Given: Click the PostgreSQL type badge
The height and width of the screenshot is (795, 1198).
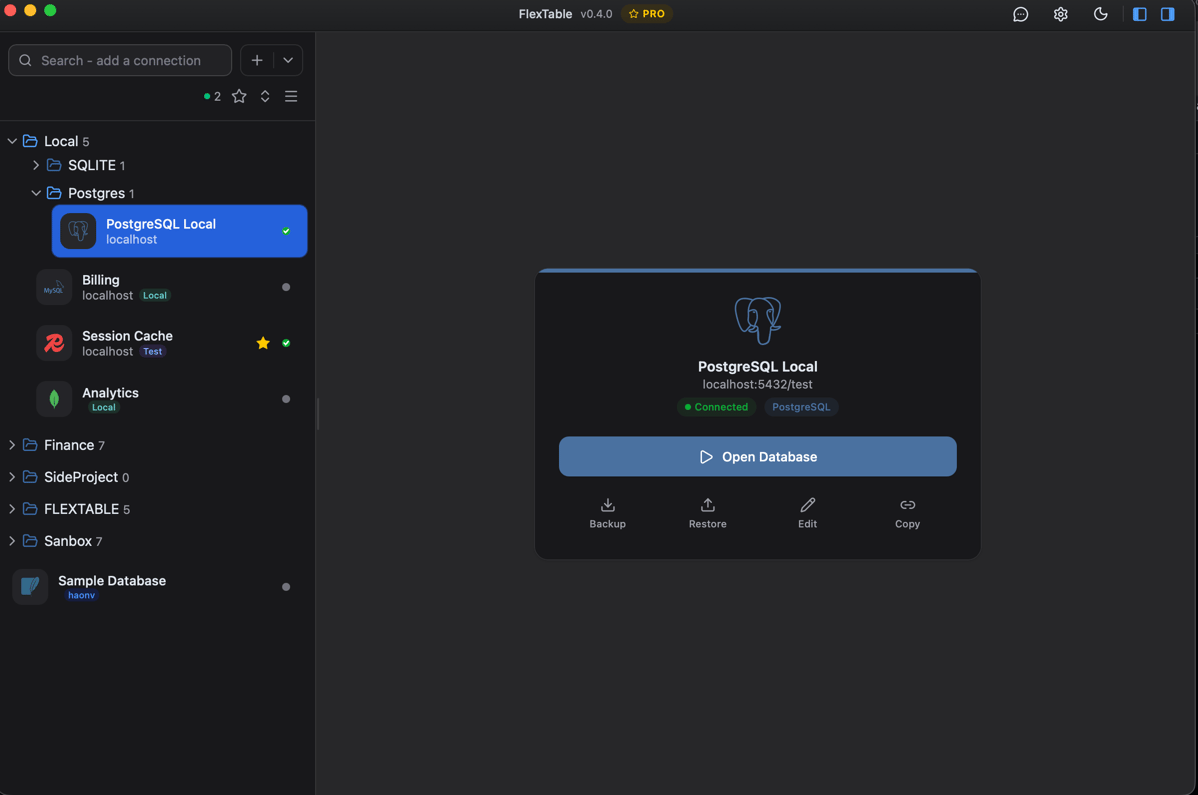Looking at the screenshot, I should [x=801, y=407].
